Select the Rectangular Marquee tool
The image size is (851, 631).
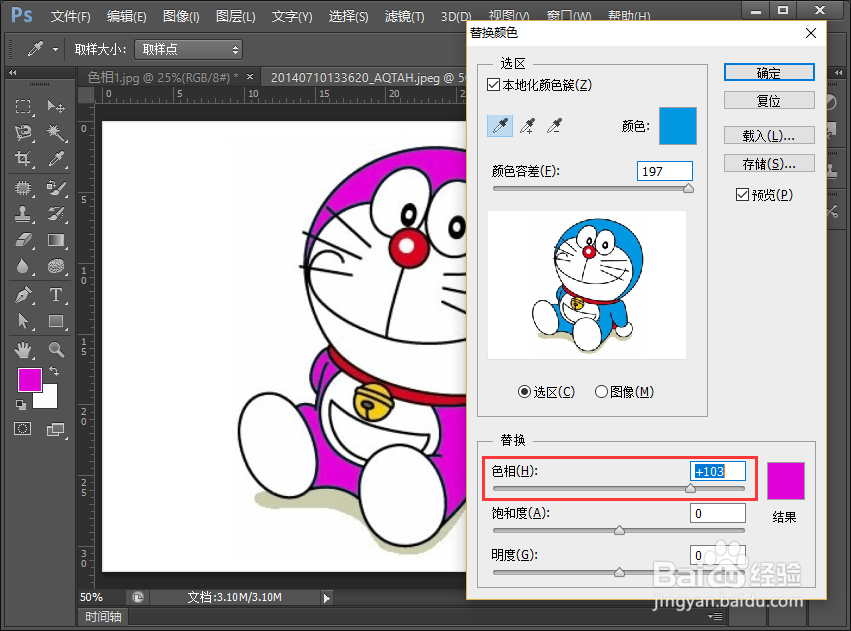coord(23,106)
